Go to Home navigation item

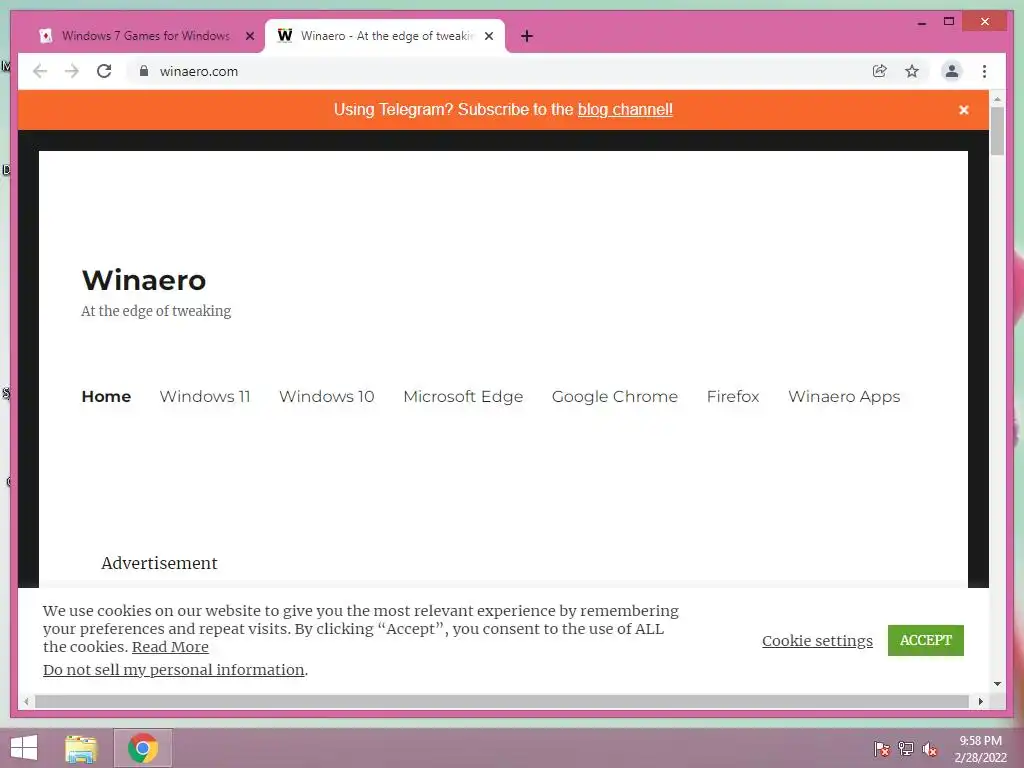point(106,396)
